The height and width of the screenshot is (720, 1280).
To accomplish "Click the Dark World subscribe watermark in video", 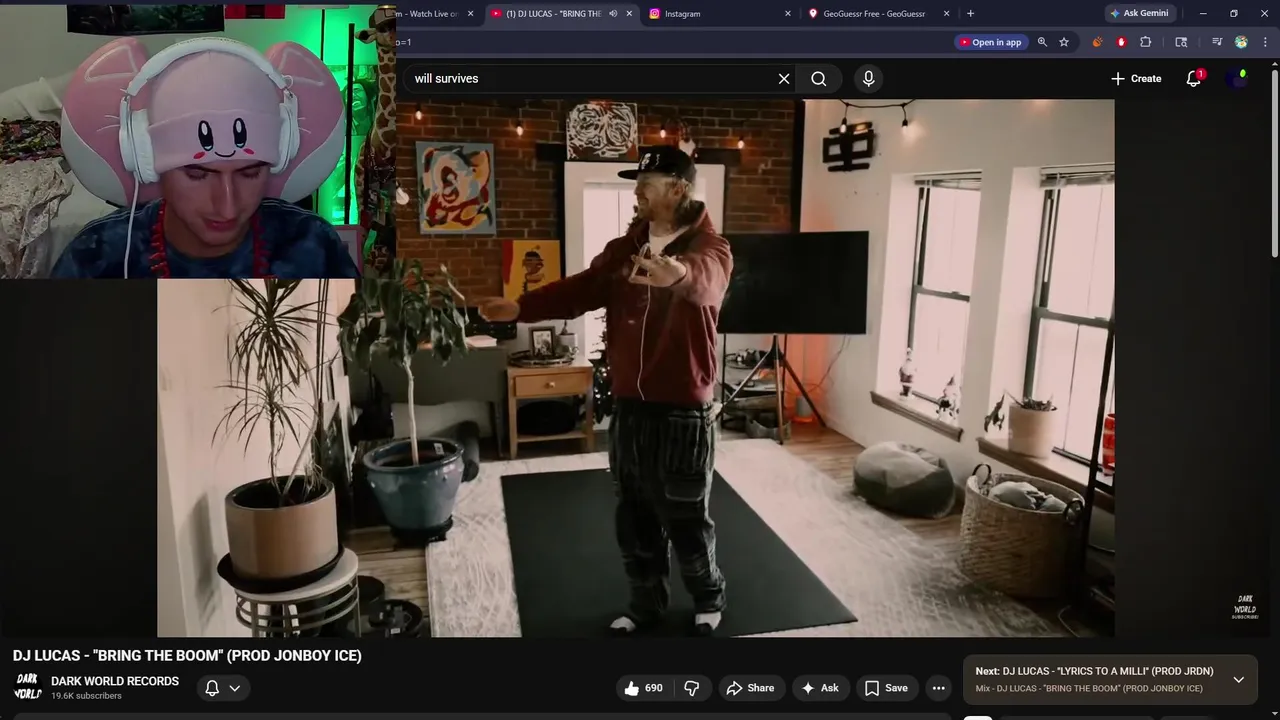I will point(1245,607).
